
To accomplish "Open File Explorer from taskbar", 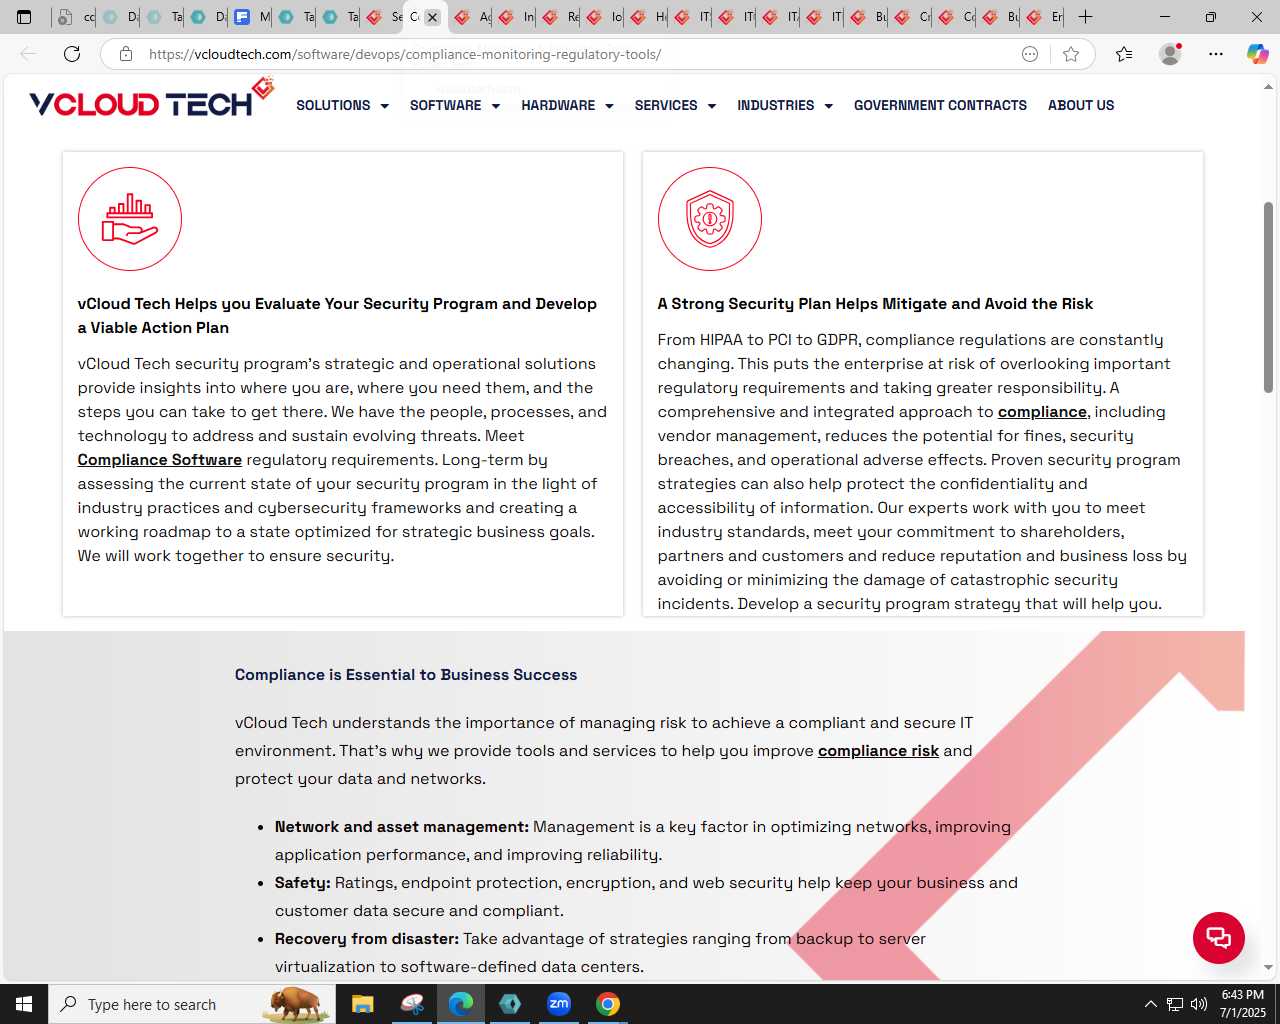I will tap(362, 1004).
